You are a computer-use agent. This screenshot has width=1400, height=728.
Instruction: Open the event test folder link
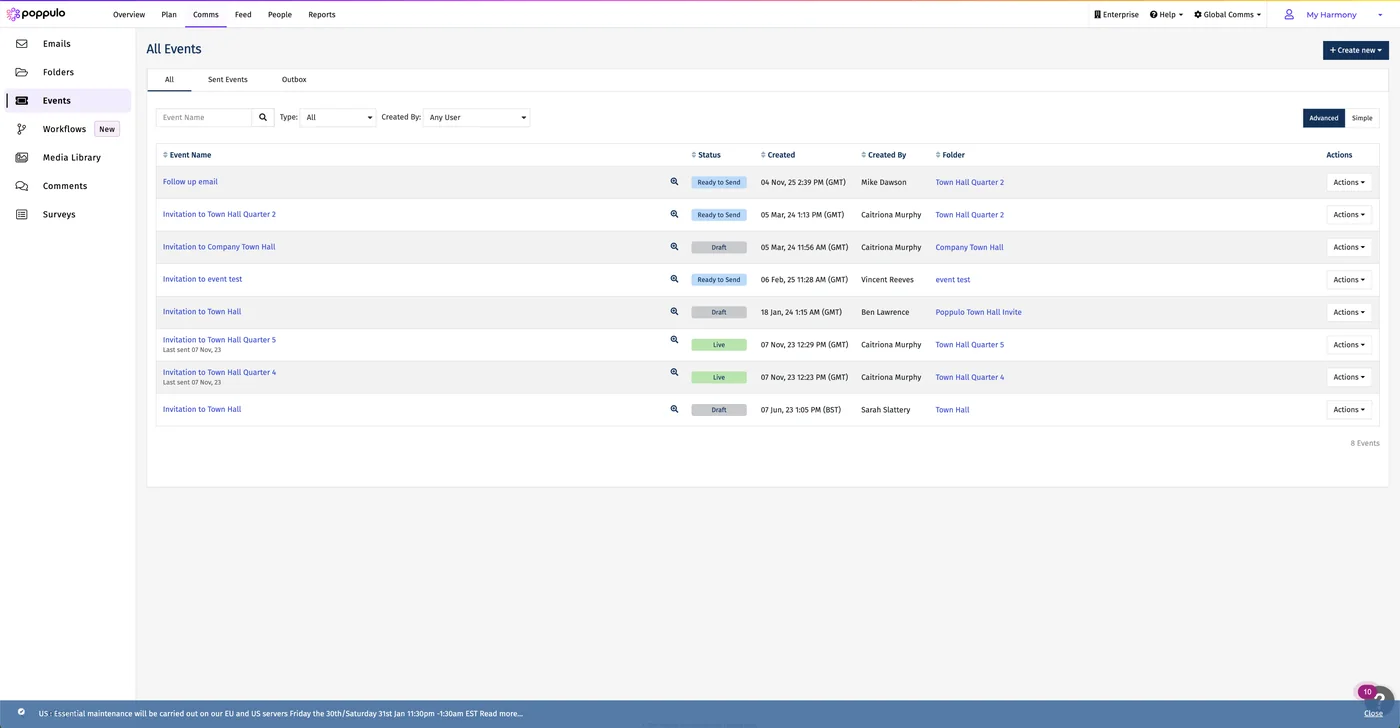(952, 280)
